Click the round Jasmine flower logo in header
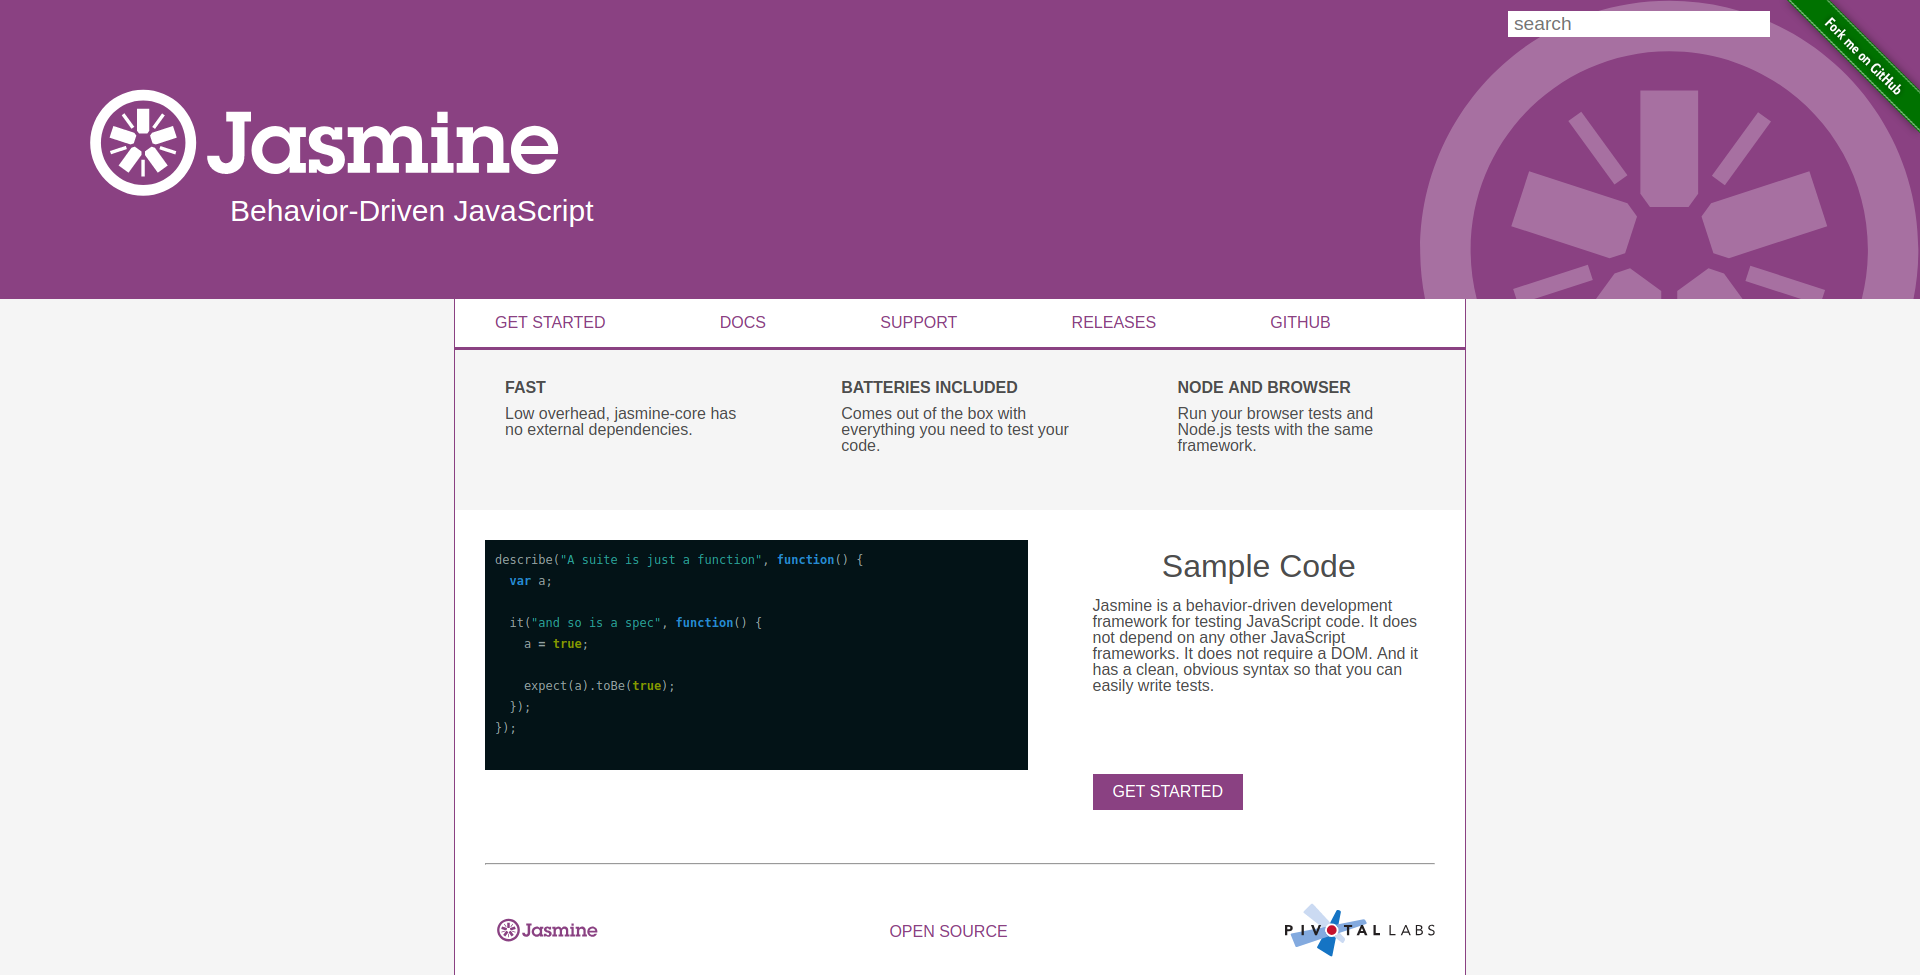1920x975 pixels. 143,143
